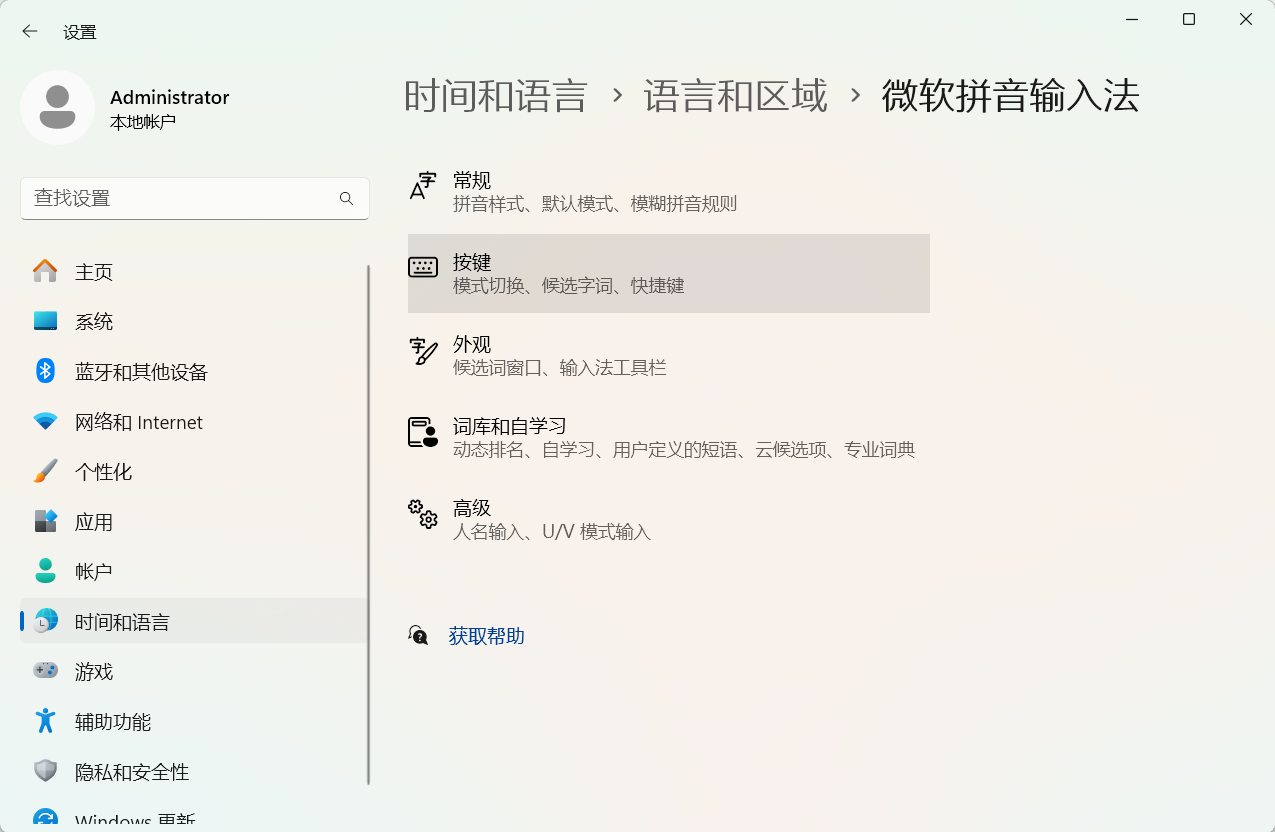Click the Administrator account avatar
1275x832 pixels.
pyautogui.click(x=58, y=107)
